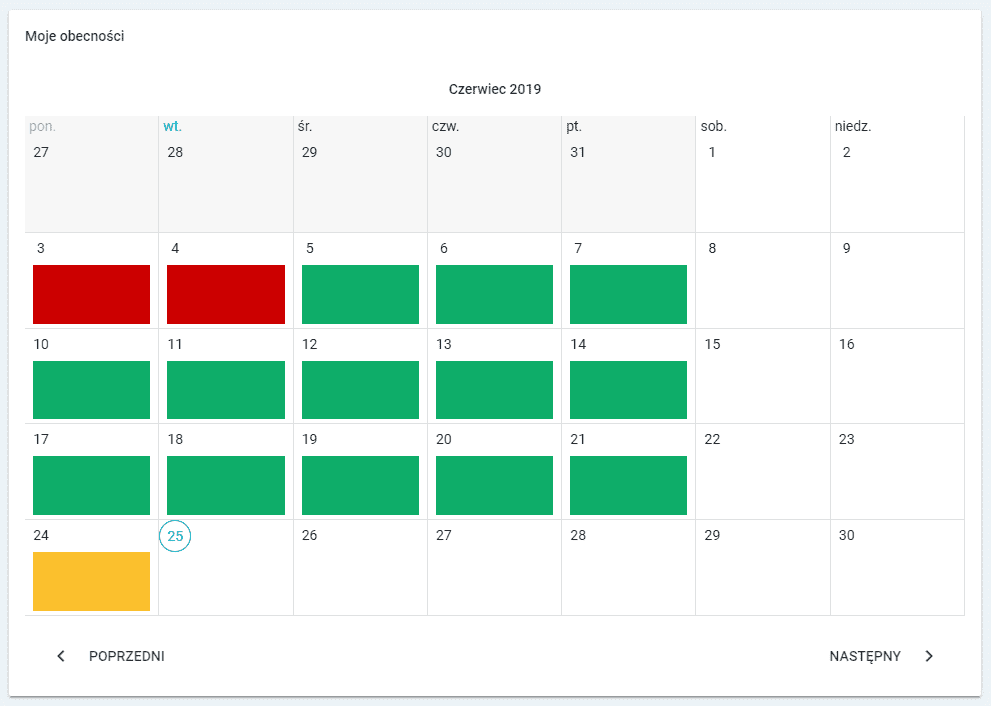
Task: Open the green entry on June 11
Action: (226, 390)
